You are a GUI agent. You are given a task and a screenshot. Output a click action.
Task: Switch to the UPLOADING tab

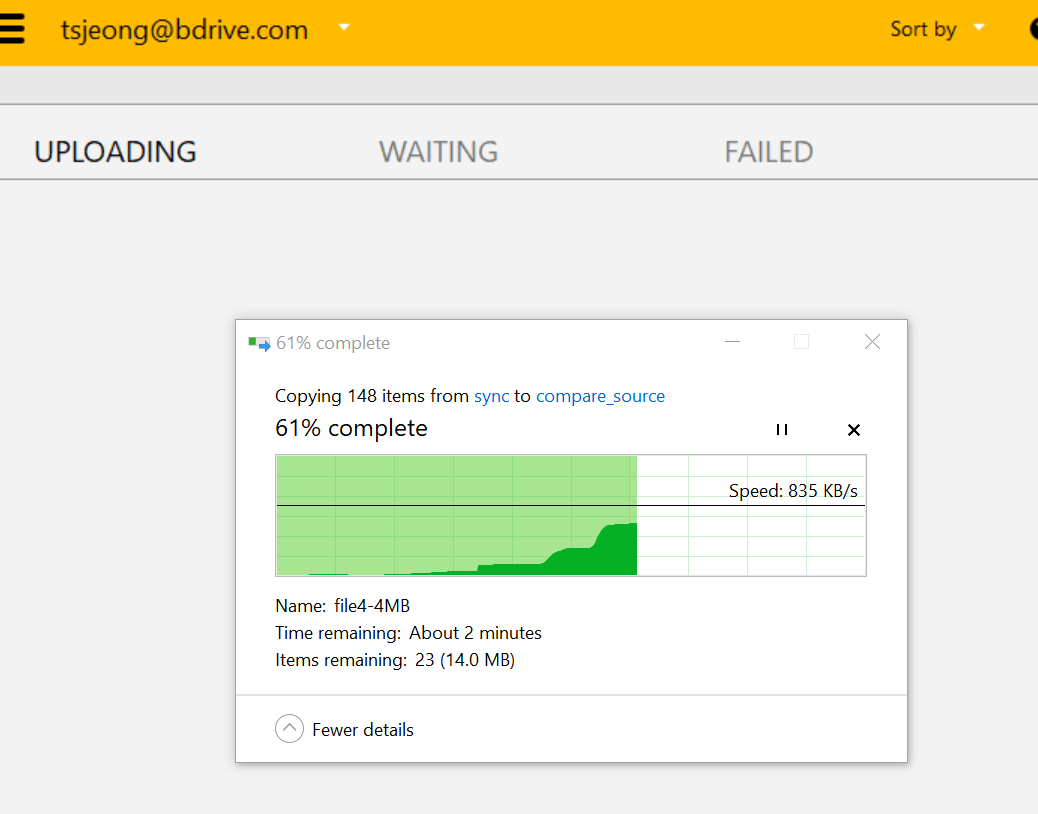pyautogui.click(x=115, y=152)
